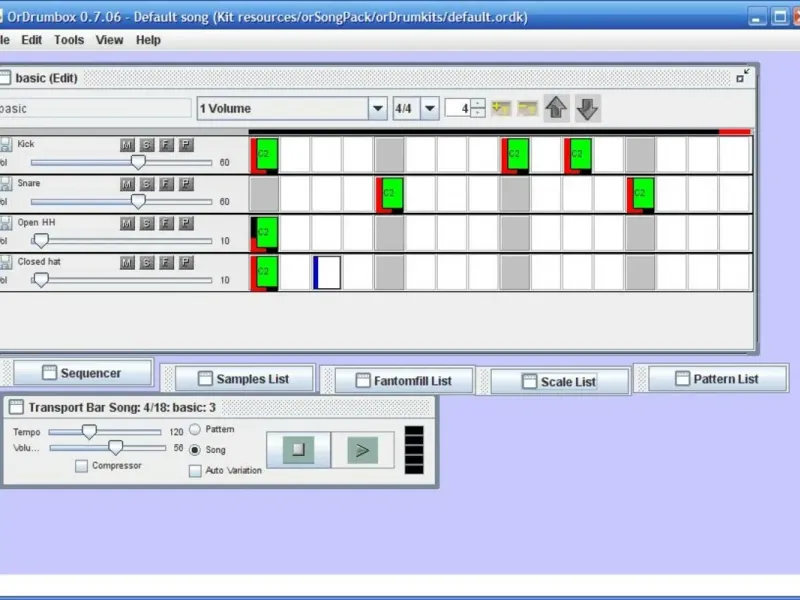Open the Sequencer panel

(x=83, y=373)
